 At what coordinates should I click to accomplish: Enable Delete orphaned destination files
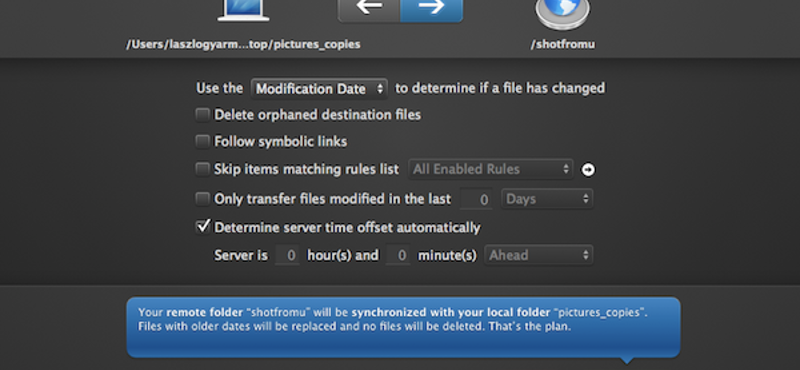tap(203, 115)
